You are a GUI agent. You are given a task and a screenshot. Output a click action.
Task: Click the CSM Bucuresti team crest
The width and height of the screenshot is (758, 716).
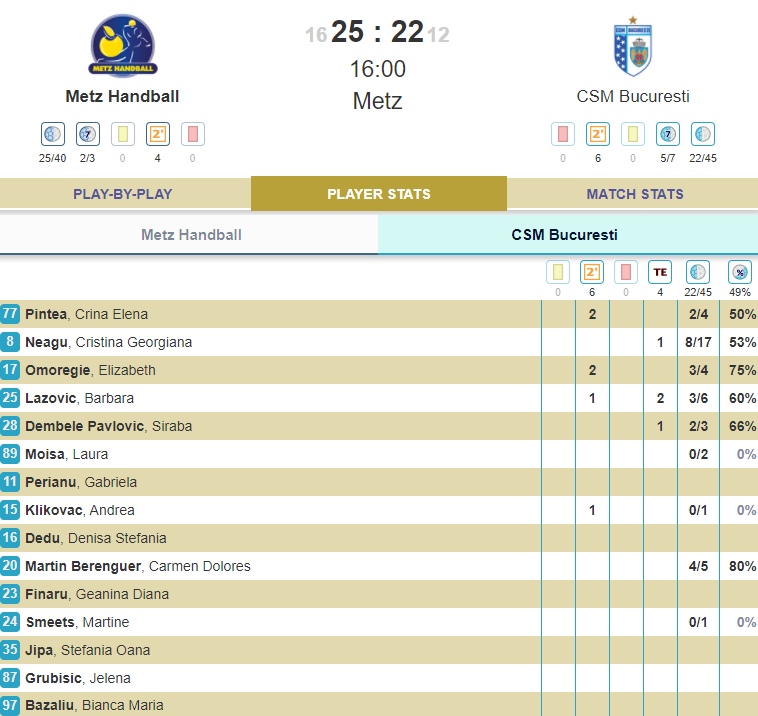[632, 46]
